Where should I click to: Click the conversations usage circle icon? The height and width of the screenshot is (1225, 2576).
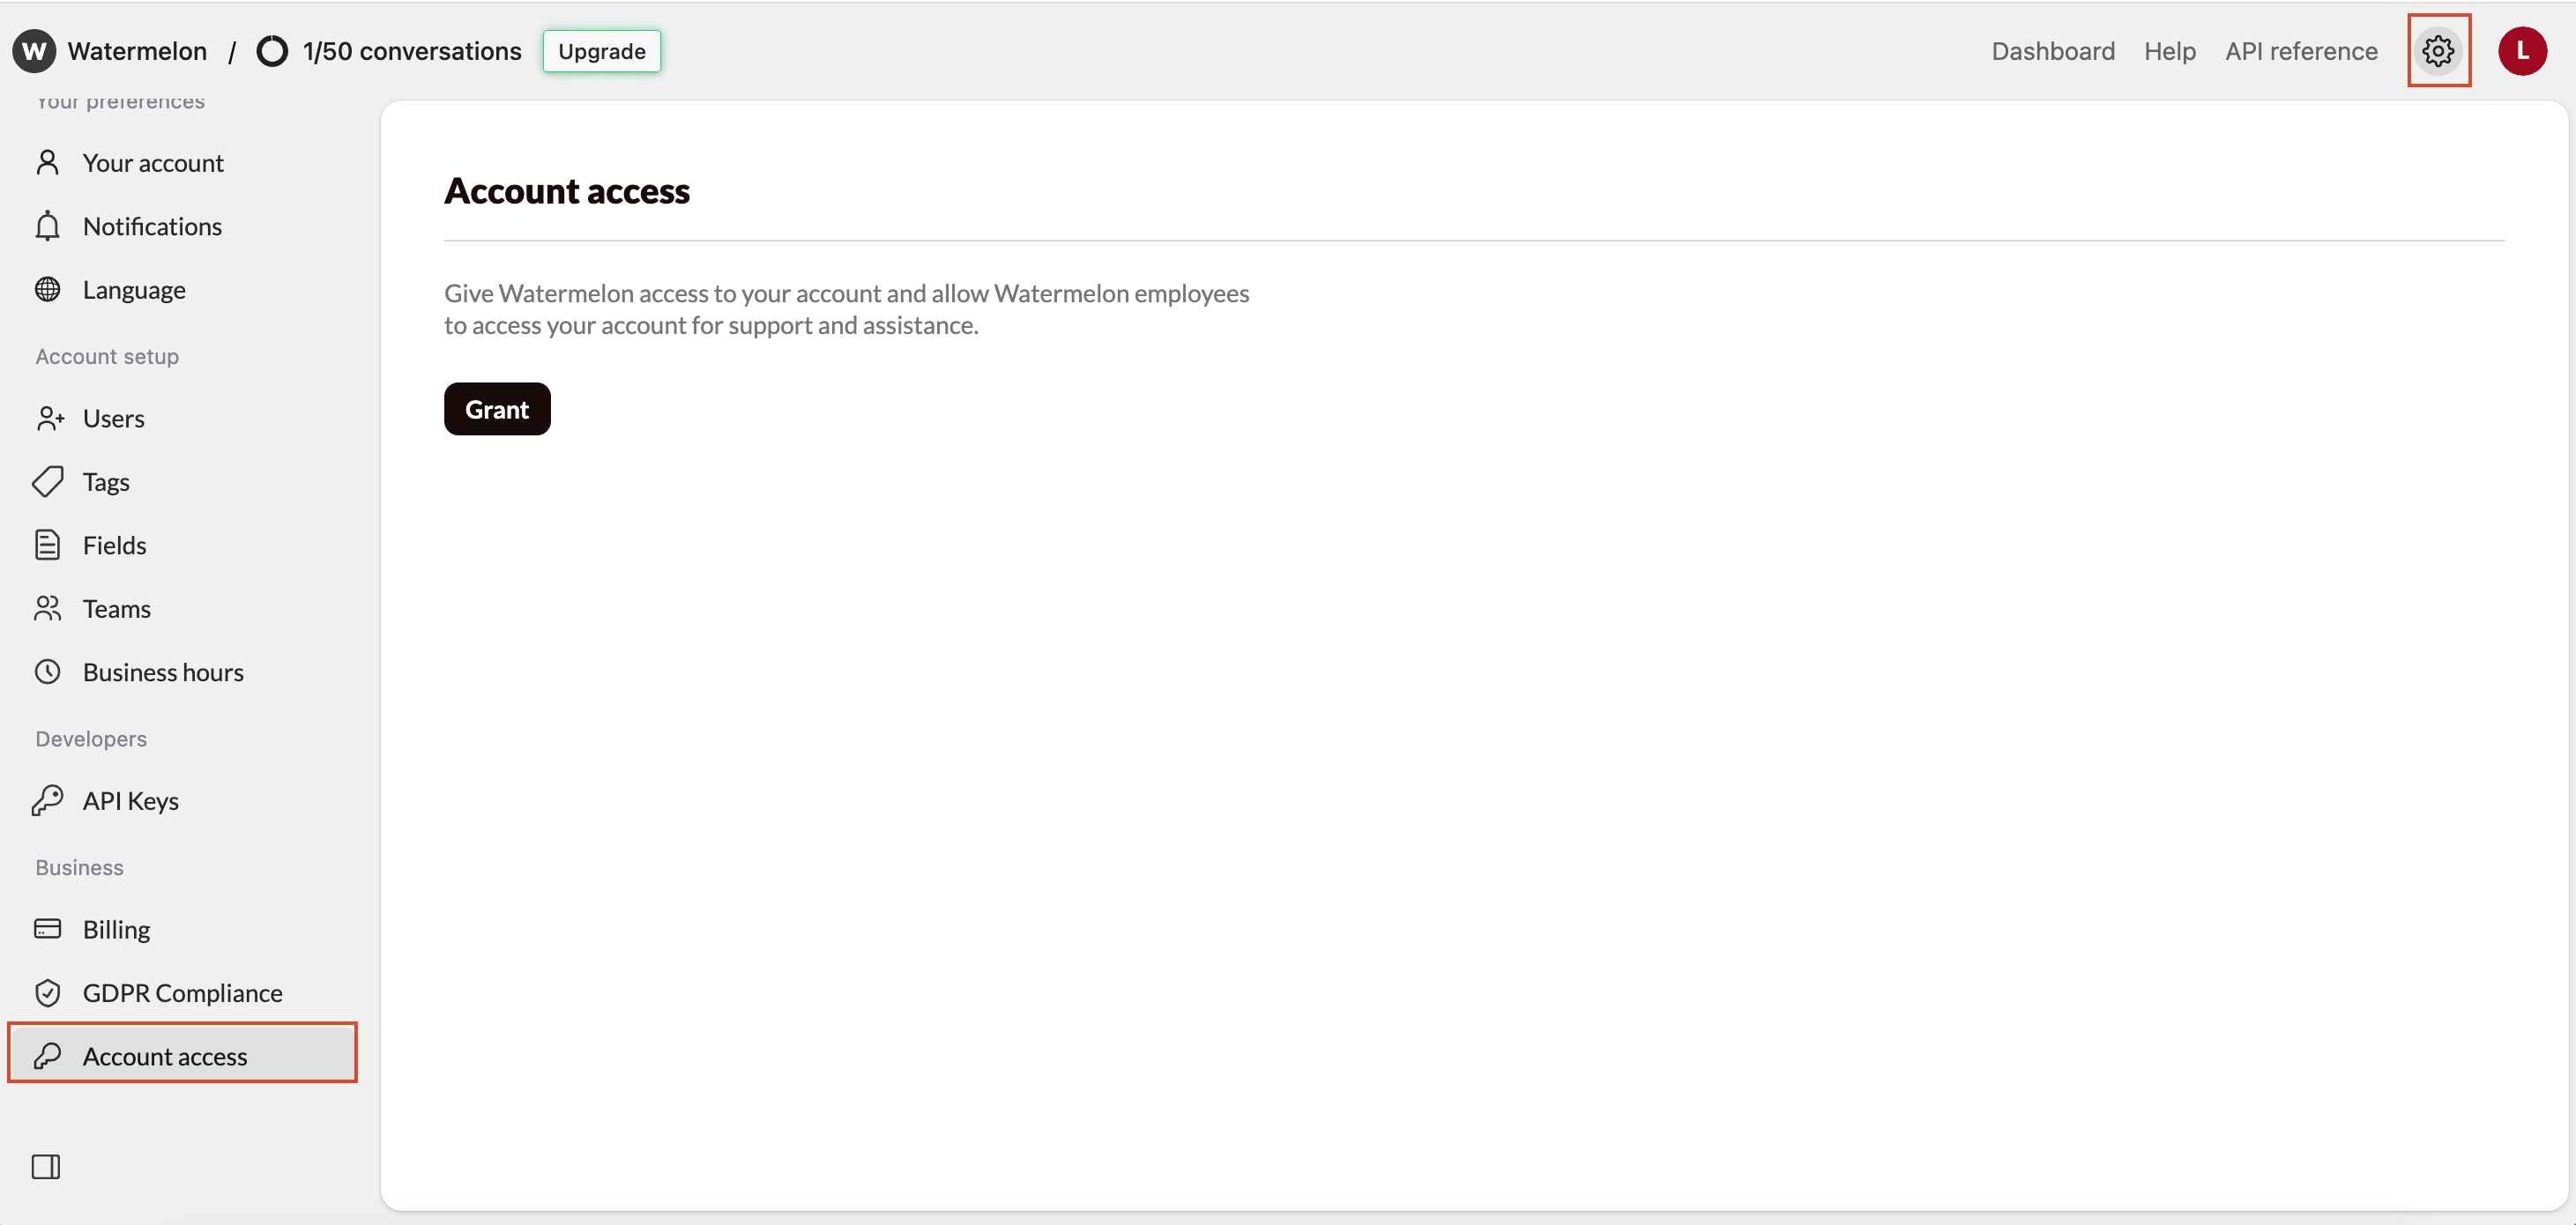tap(272, 51)
